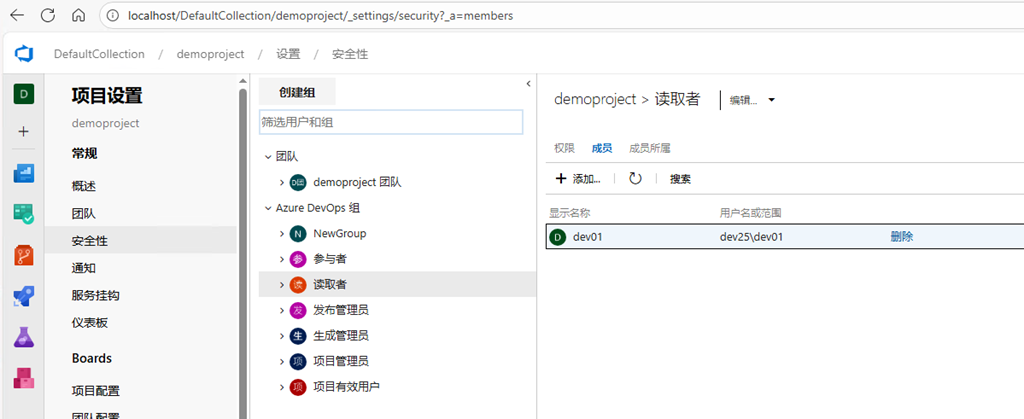Open Pipelines hub icon in sidebar

click(x=24, y=296)
